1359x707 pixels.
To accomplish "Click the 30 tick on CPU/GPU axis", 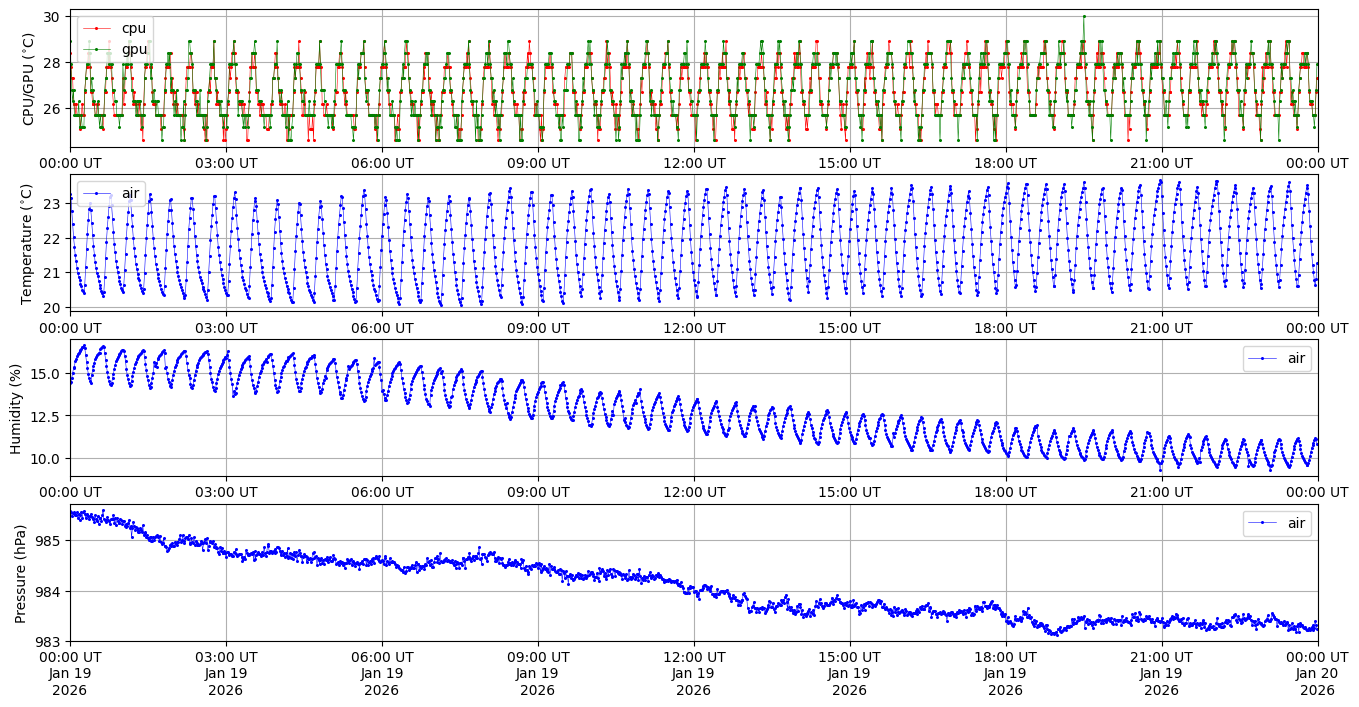I will pyautogui.click(x=51, y=17).
